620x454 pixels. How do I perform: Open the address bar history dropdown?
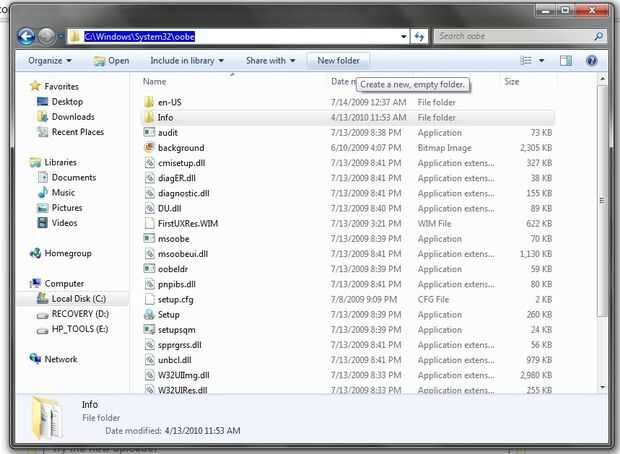[x=403, y=37]
